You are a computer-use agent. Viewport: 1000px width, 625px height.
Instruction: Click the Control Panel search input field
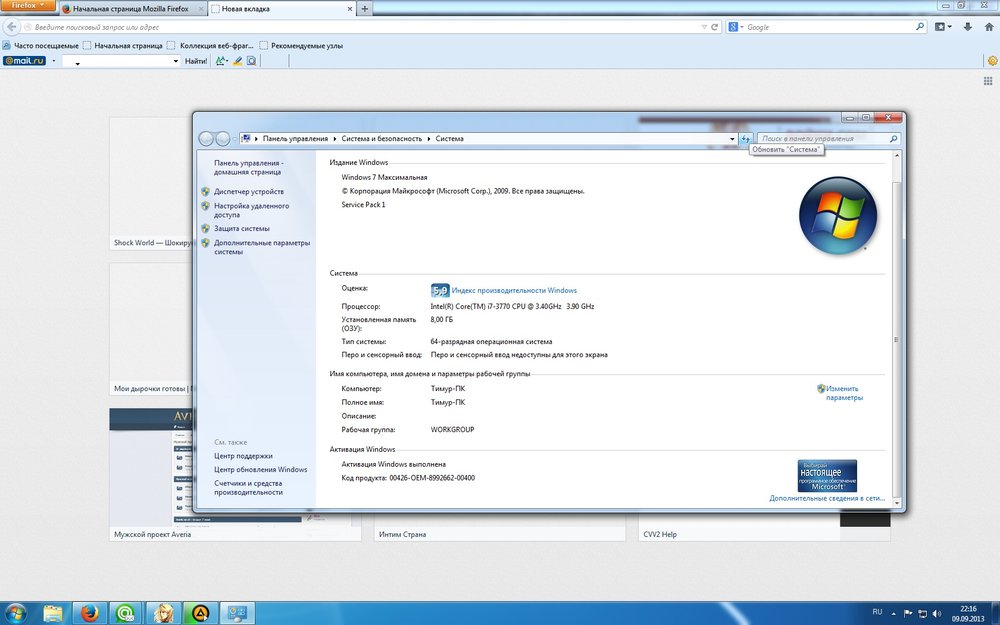tap(822, 139)
